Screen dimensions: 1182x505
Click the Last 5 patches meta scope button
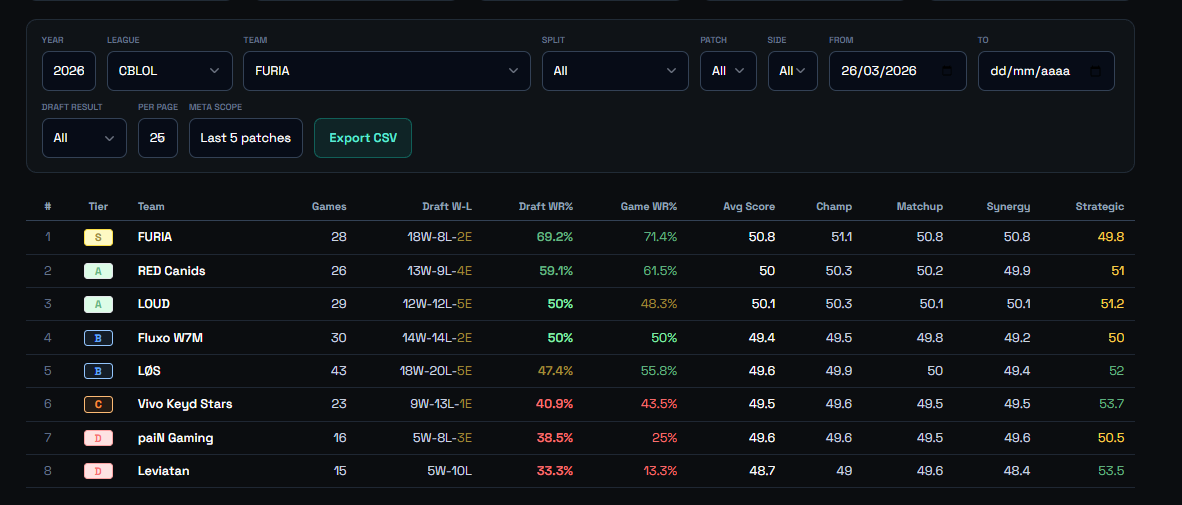pyautogui.click(x=246, y=138)
